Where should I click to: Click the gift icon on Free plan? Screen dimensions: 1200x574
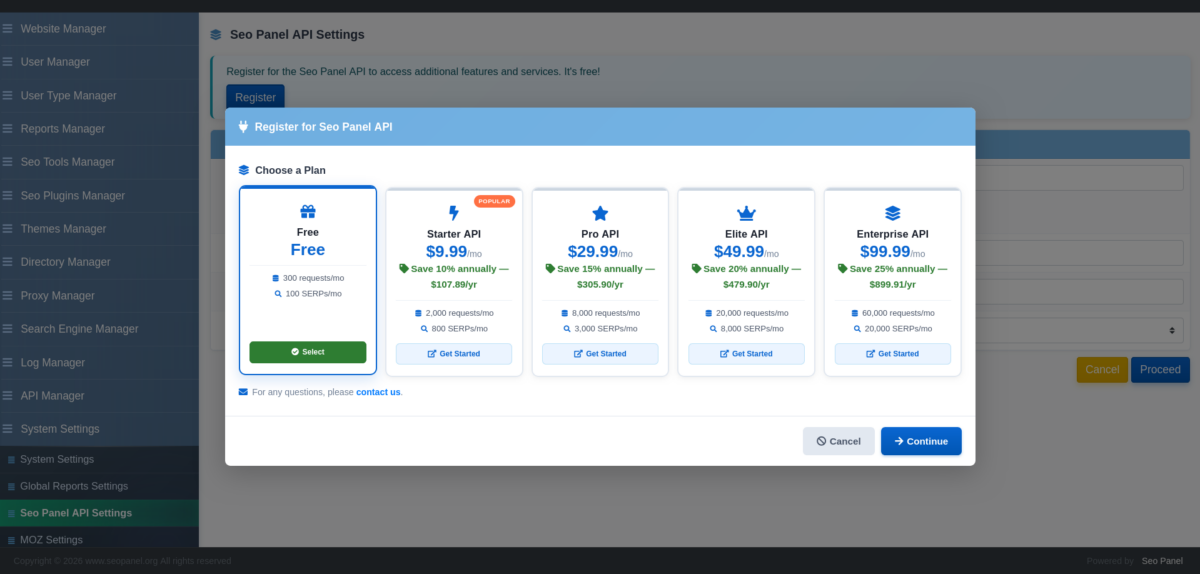click(308, 212)
